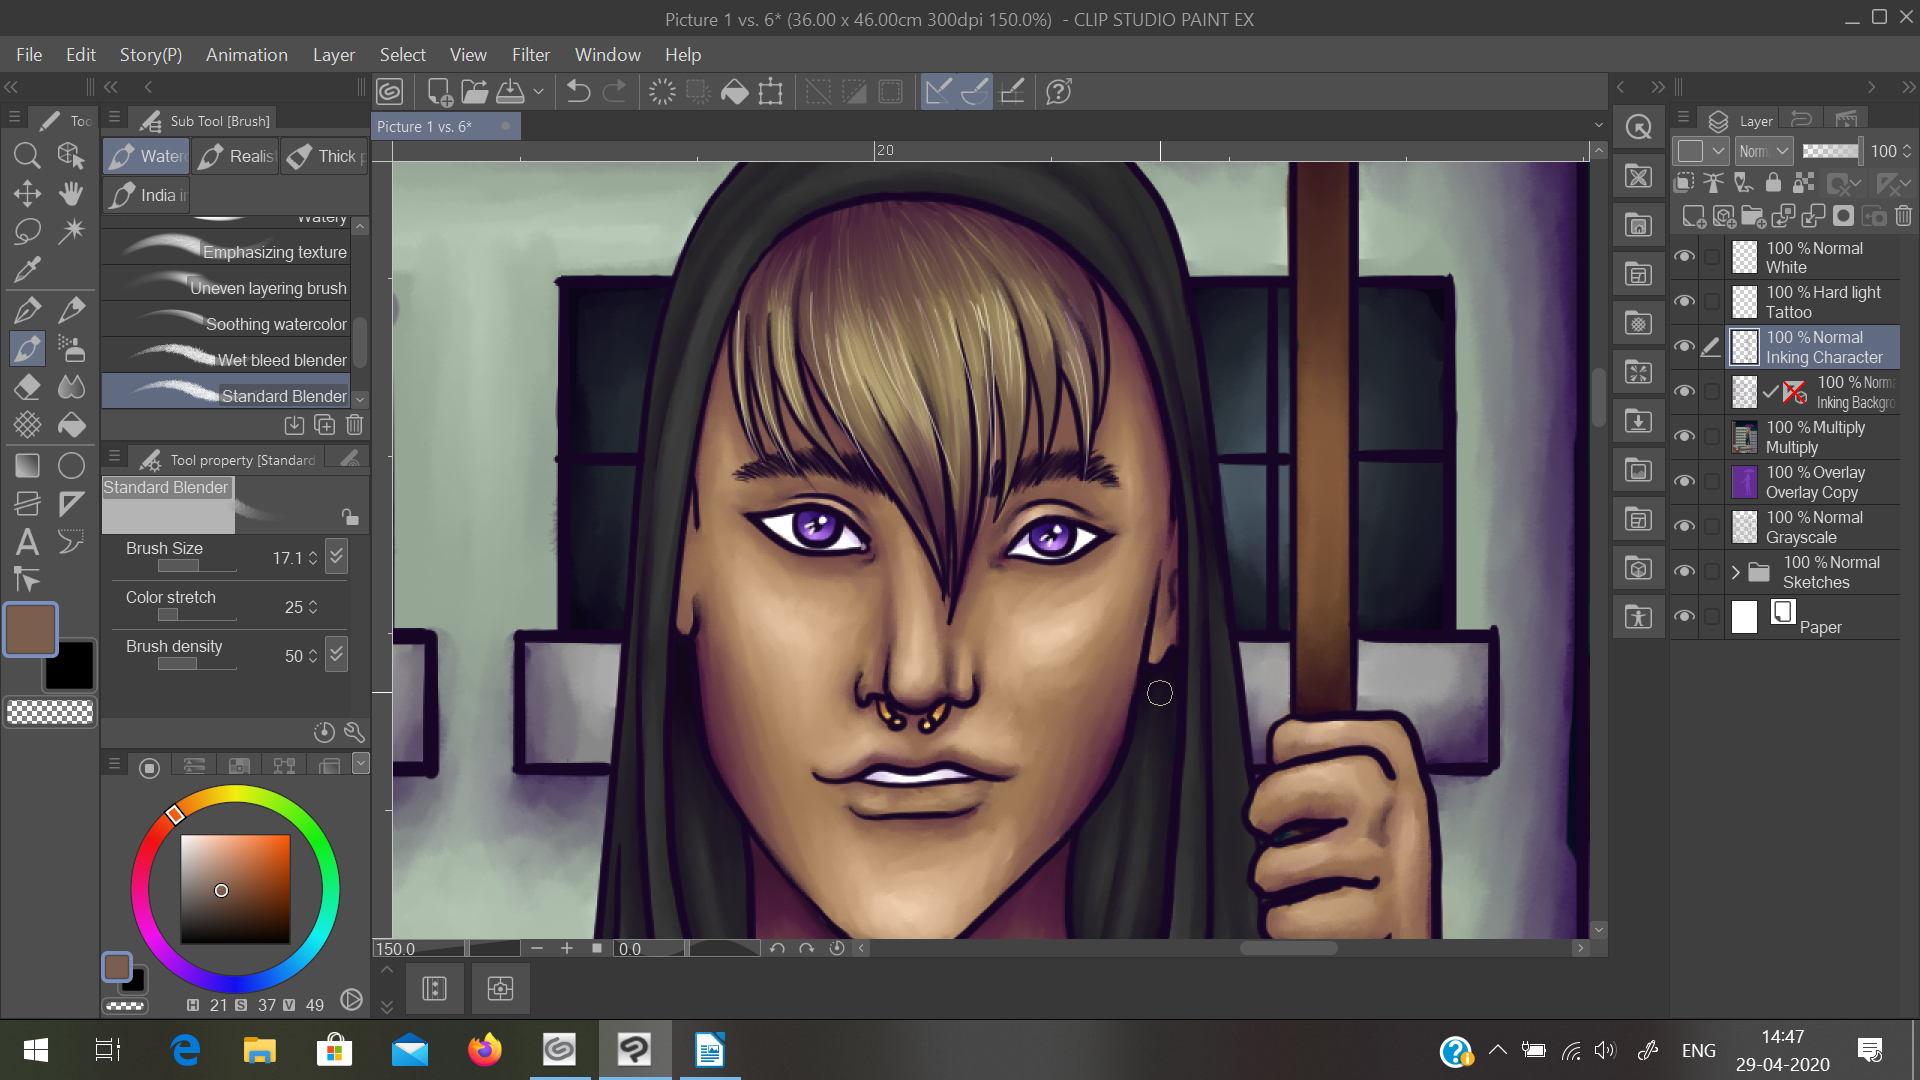This screenshot has width=1920, height=1080.
Task: Select the Eyedropper tool
Action: click(27, 269)
